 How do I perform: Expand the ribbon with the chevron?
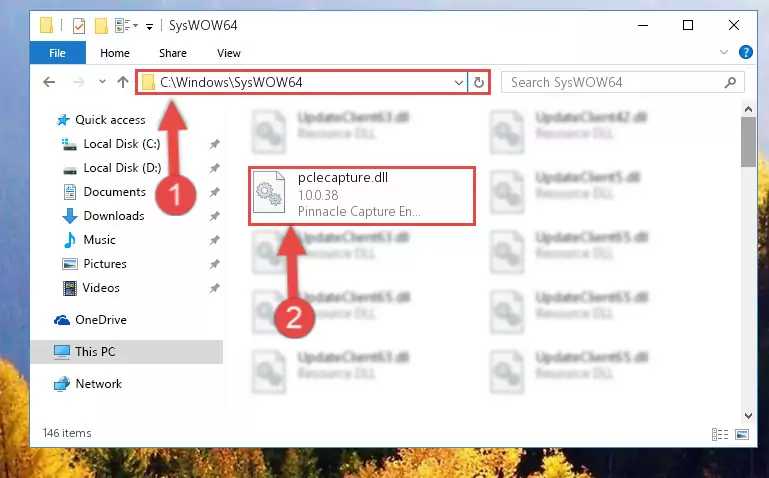pos(723,52)
